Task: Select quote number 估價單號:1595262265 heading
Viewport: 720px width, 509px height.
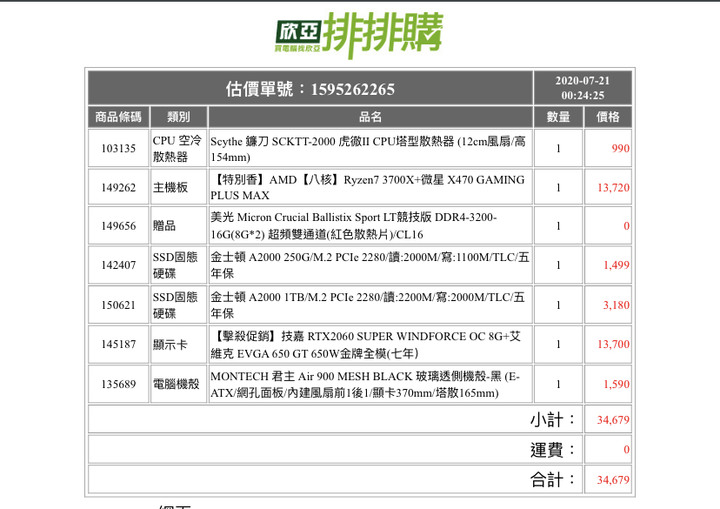Action: point(310,89)
